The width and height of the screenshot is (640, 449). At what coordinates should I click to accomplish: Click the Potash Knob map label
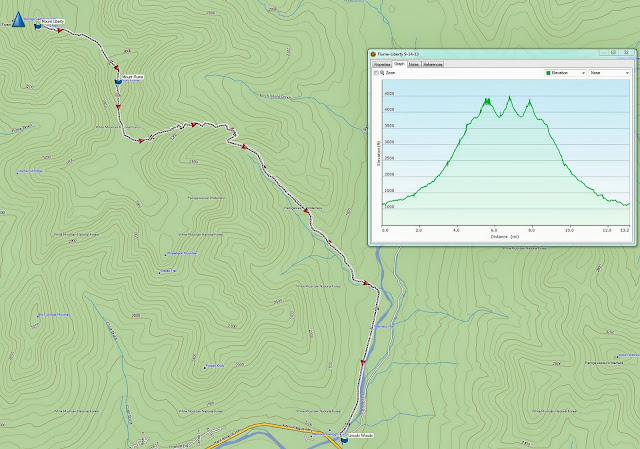[215, 366]
